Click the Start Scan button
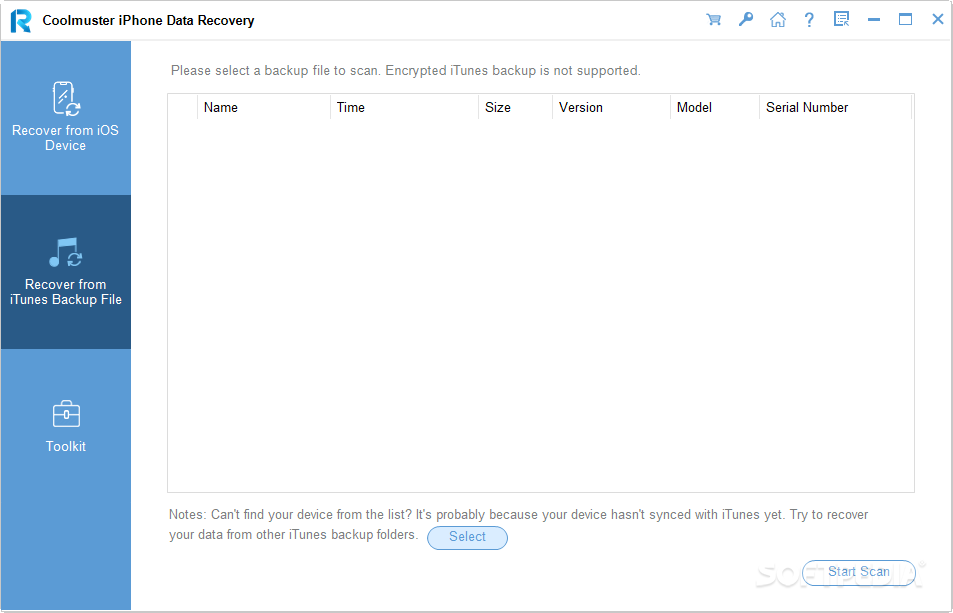Image resolution: width=953 pixels, height=613 pixels. pos(858,572)
